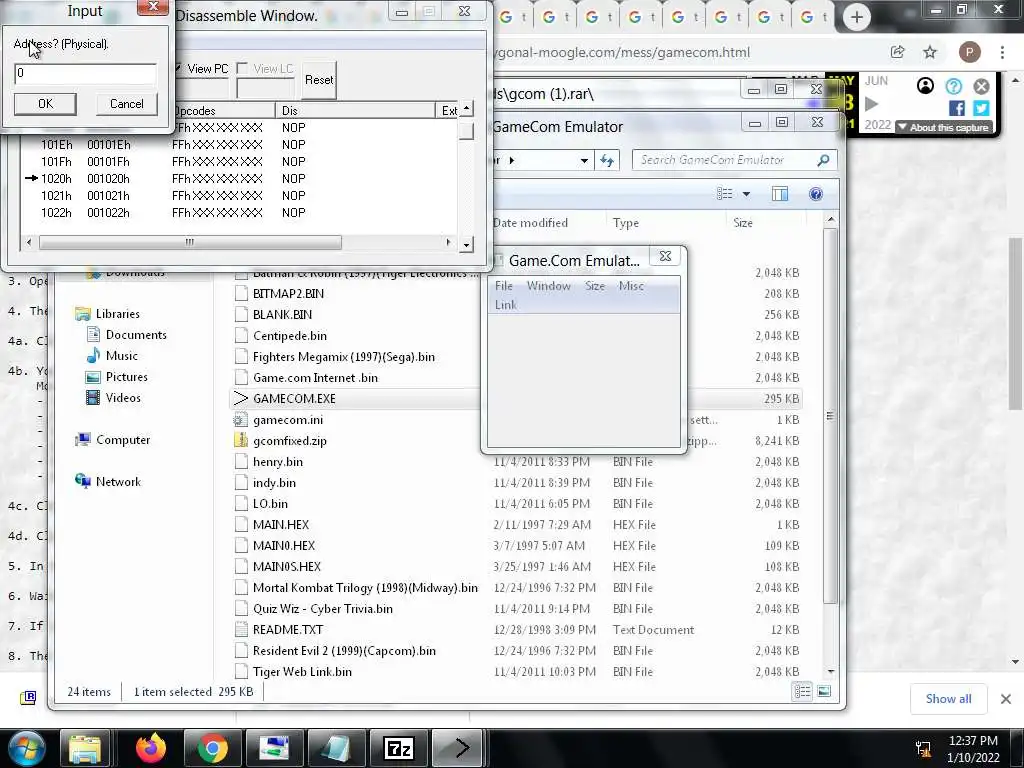Viewport: 1024px width, 768px height.
Task: Share this page icon in Chrome
Action: 897,52
